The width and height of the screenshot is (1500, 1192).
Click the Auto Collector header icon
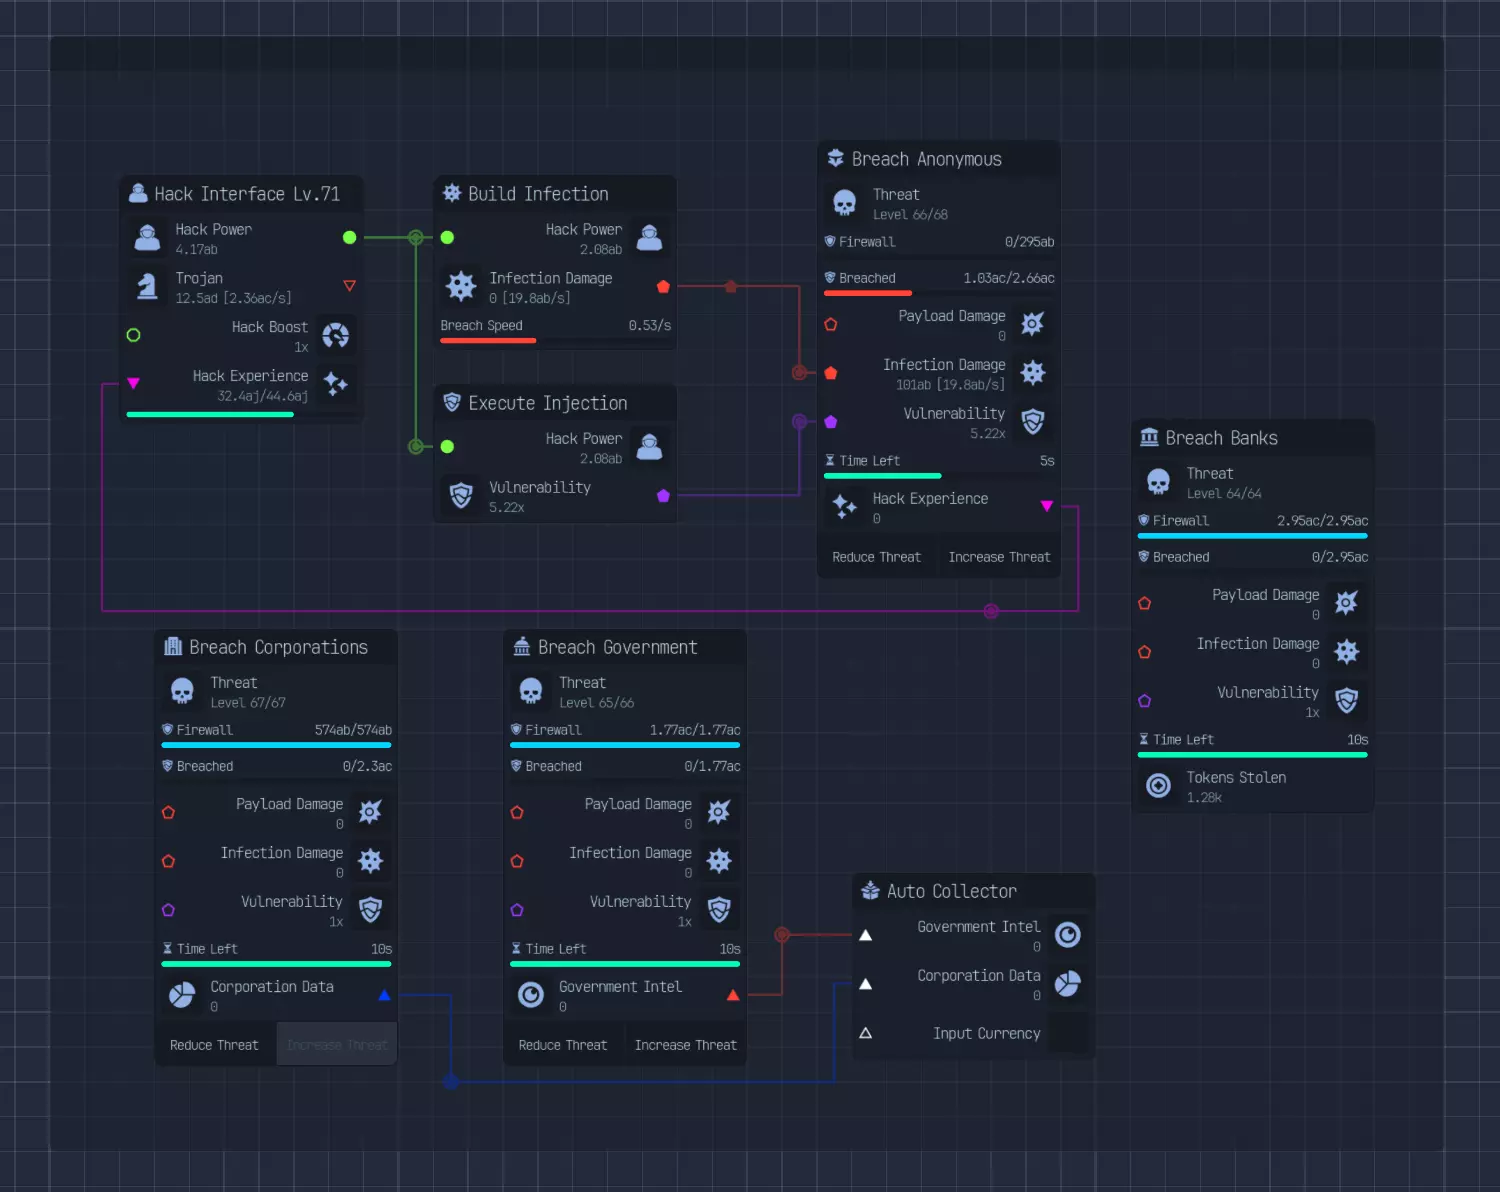click(x=871, y=890)
